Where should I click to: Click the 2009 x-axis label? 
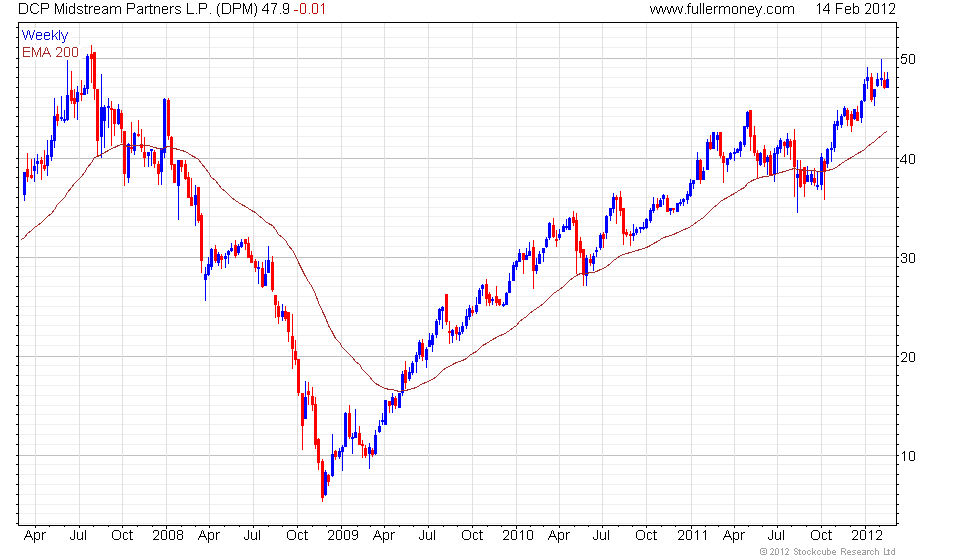(343, 536)
